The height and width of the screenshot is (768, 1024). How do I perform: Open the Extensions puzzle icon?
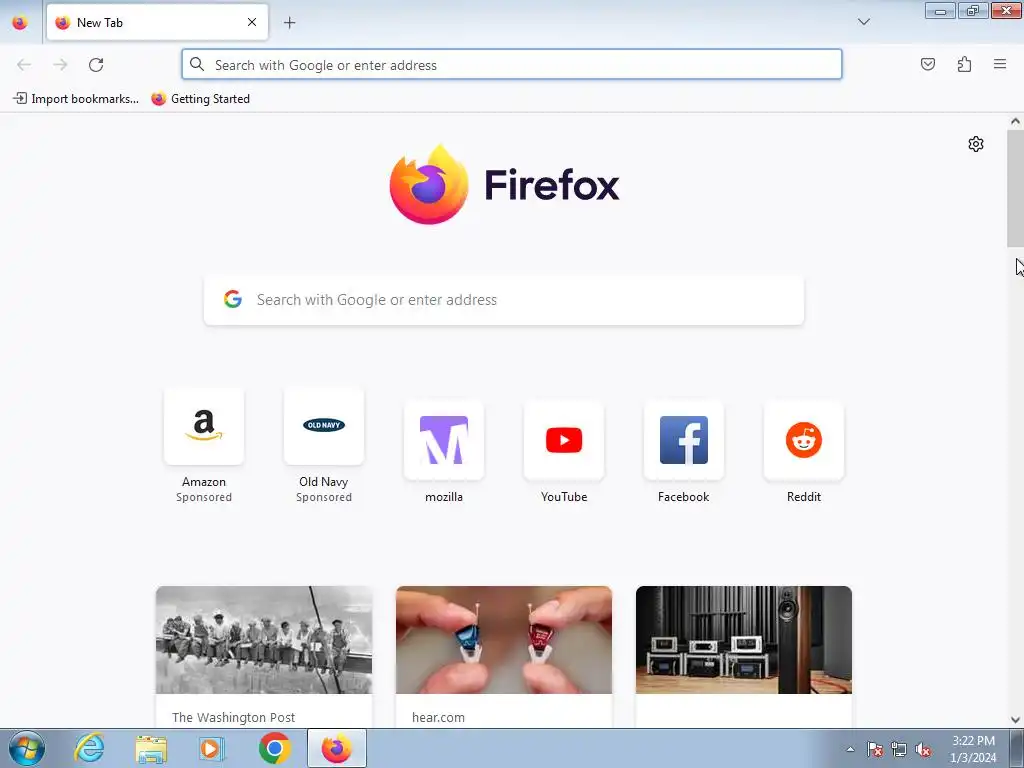coord(964,64)
